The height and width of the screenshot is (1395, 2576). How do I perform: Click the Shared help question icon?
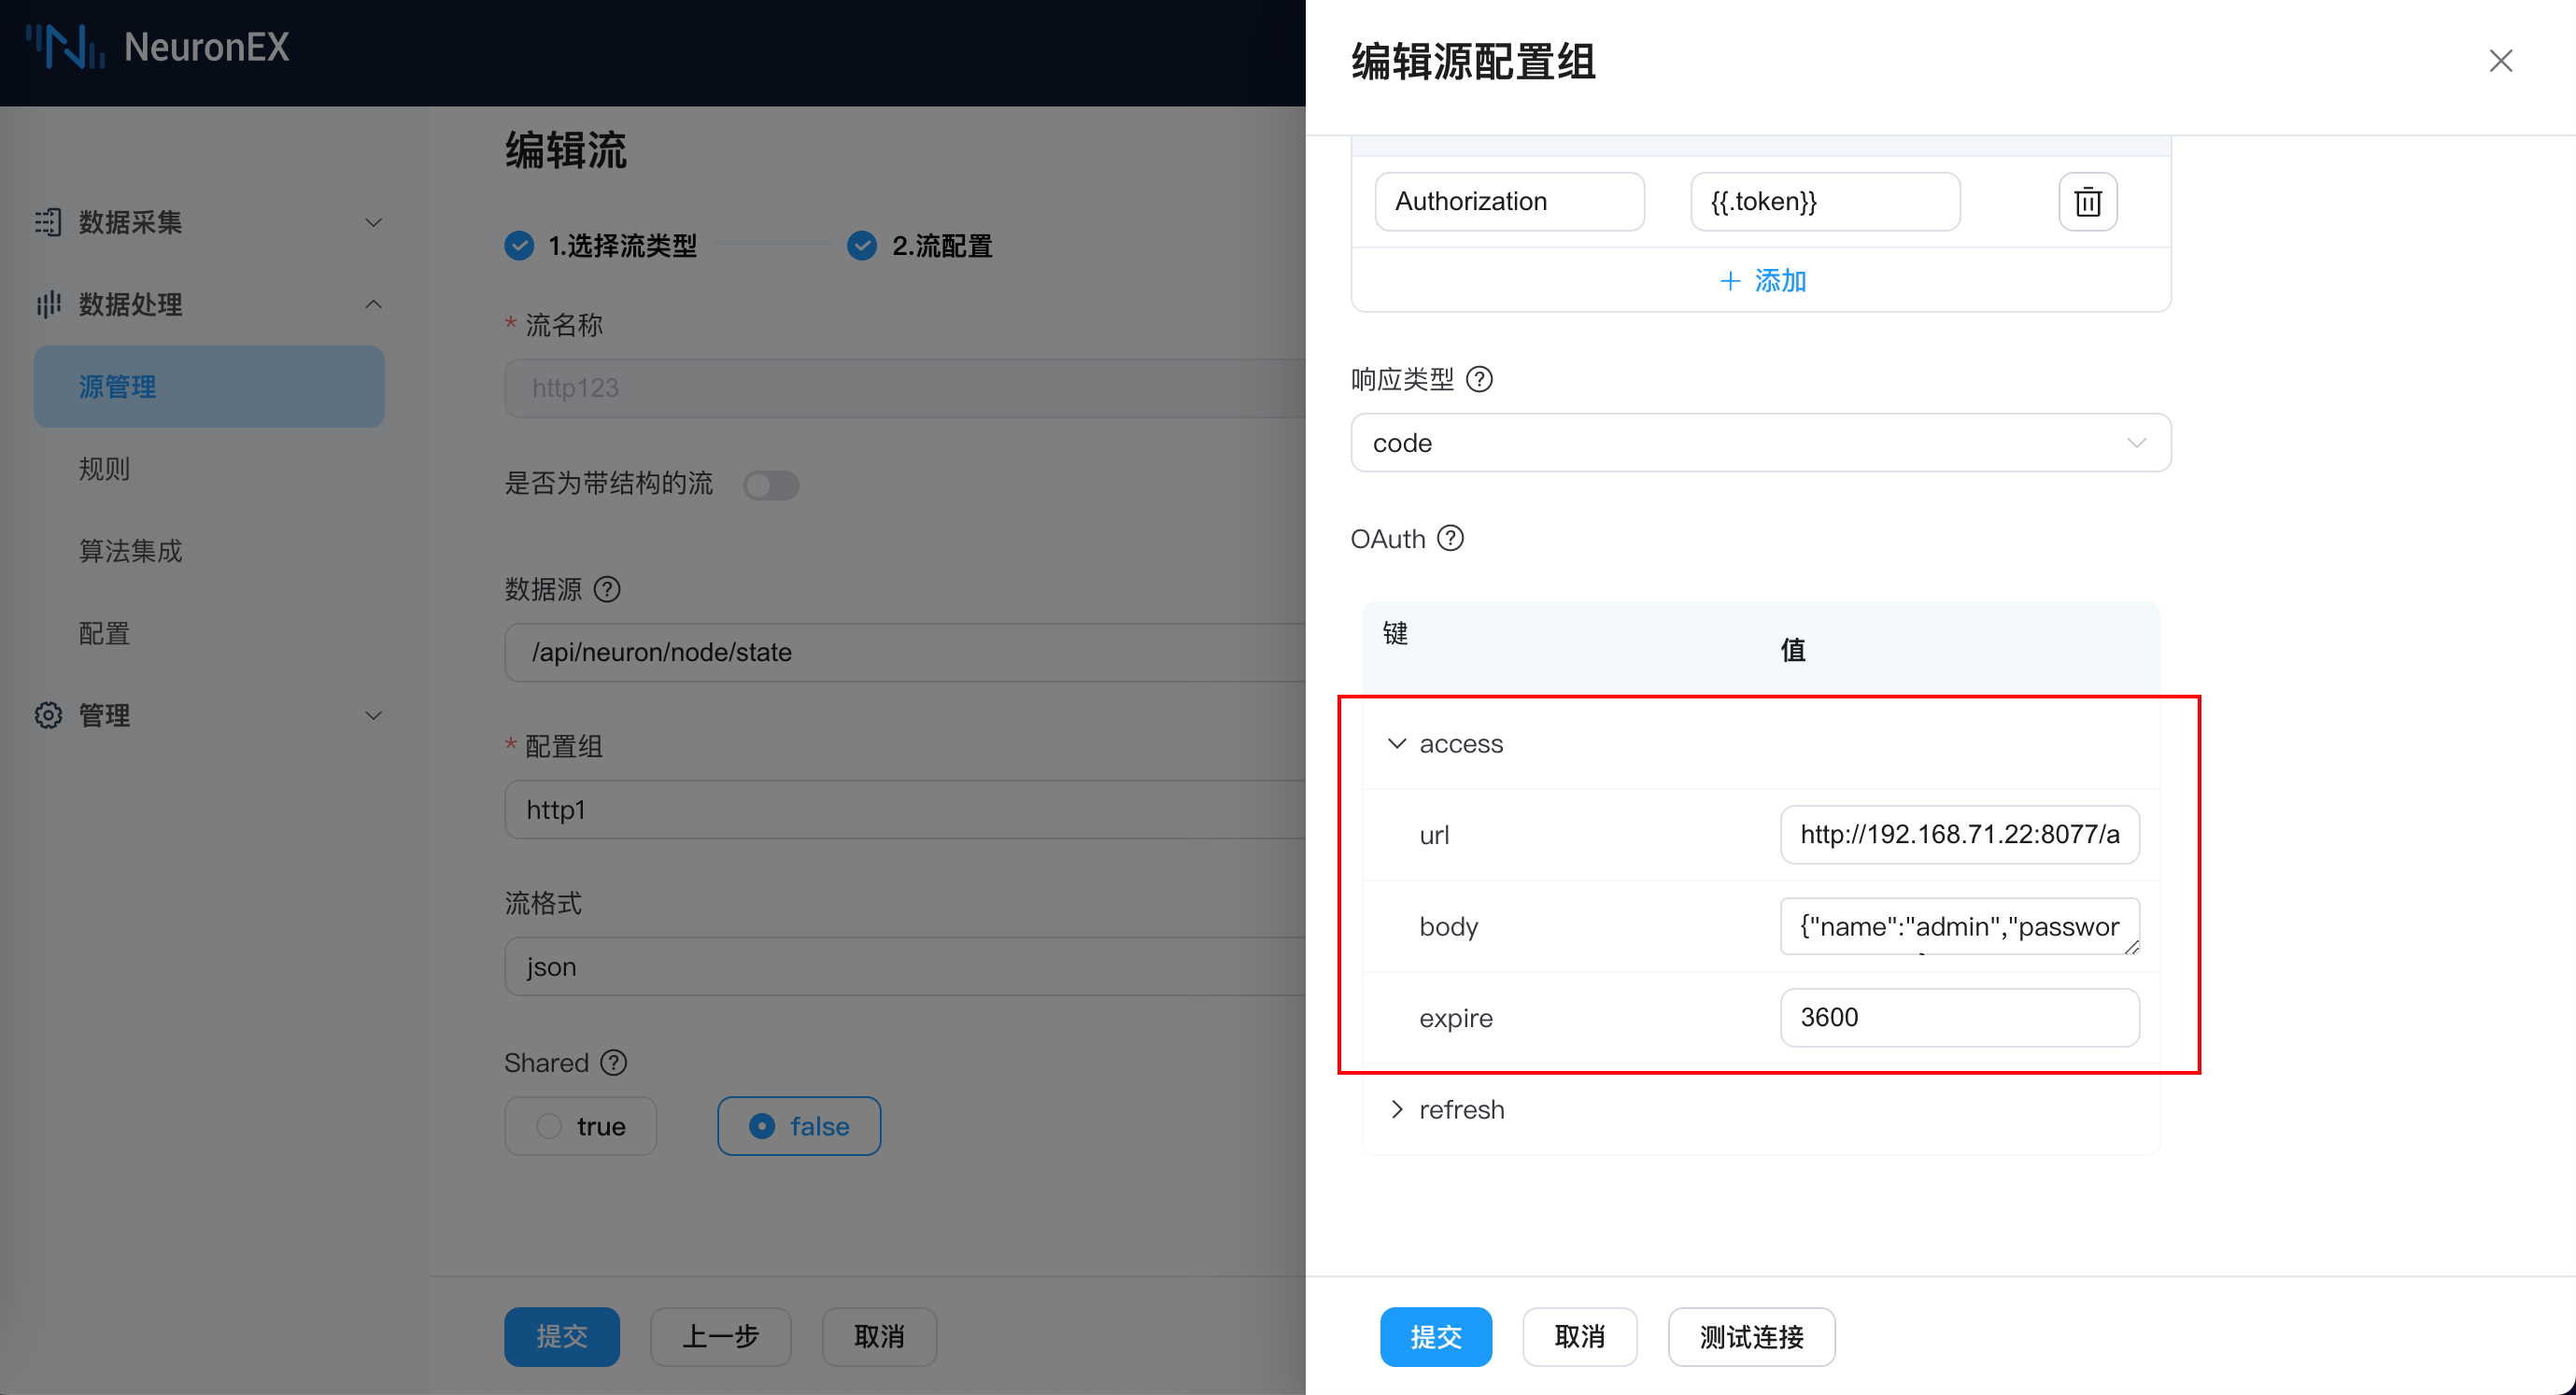614,1063
